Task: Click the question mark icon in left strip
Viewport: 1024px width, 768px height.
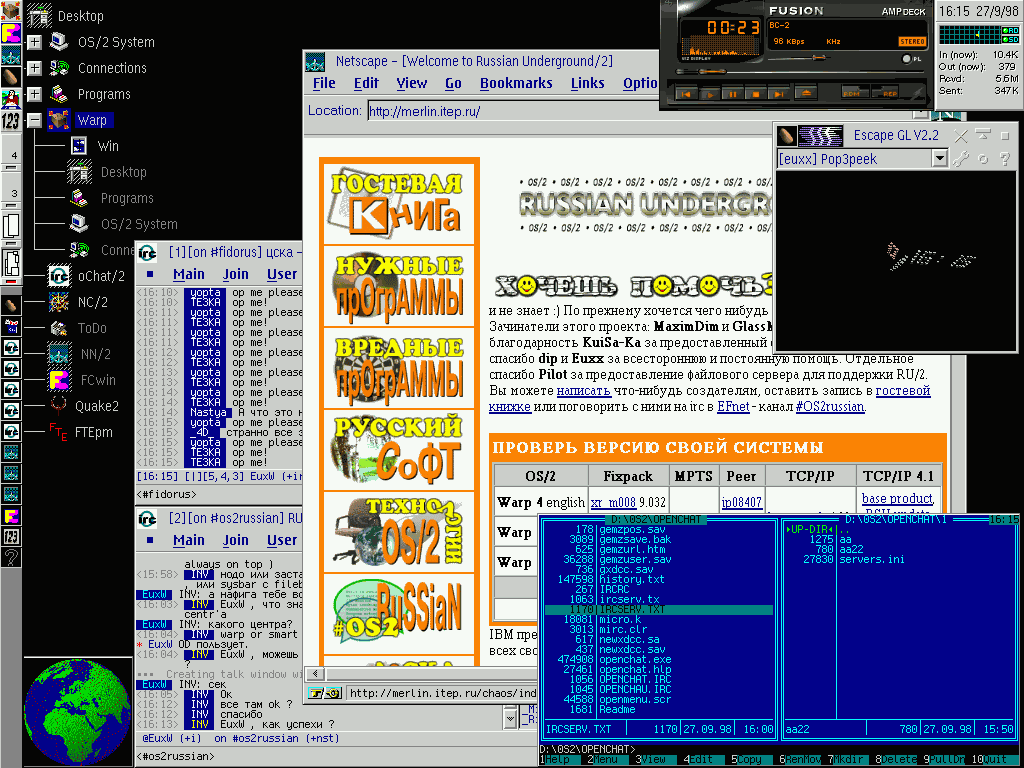Action: (x=11, y=556)
